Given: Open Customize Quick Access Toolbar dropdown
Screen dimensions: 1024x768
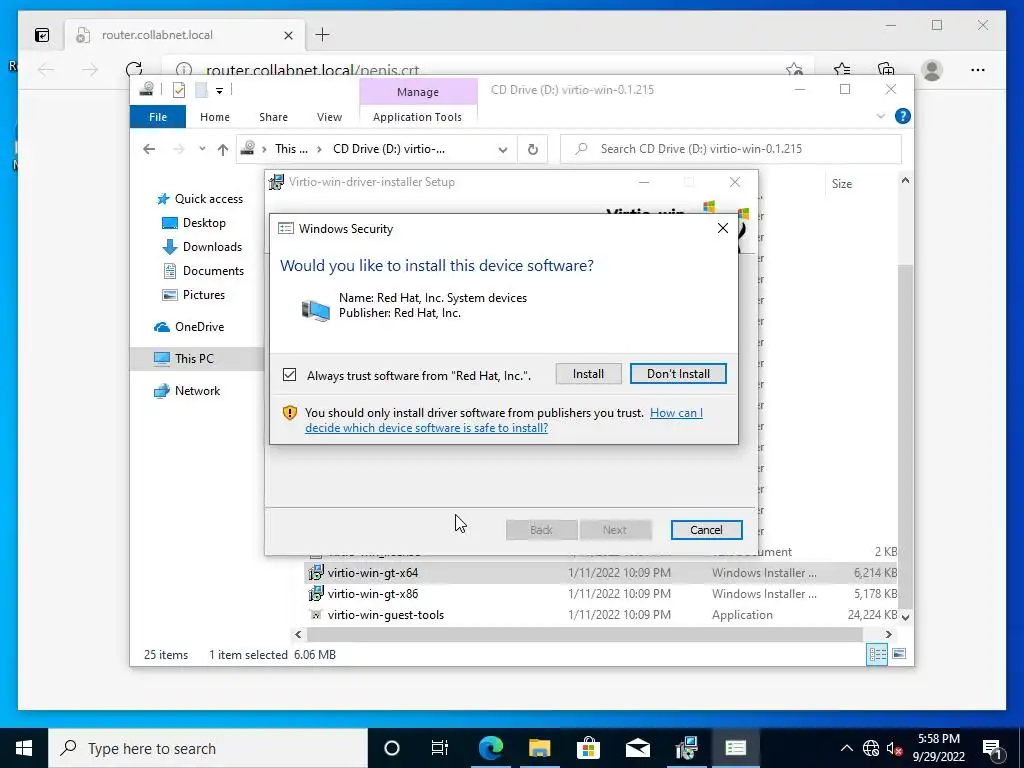Looking at the screenshot, I should pyautogui.click(x=219, y=90).
